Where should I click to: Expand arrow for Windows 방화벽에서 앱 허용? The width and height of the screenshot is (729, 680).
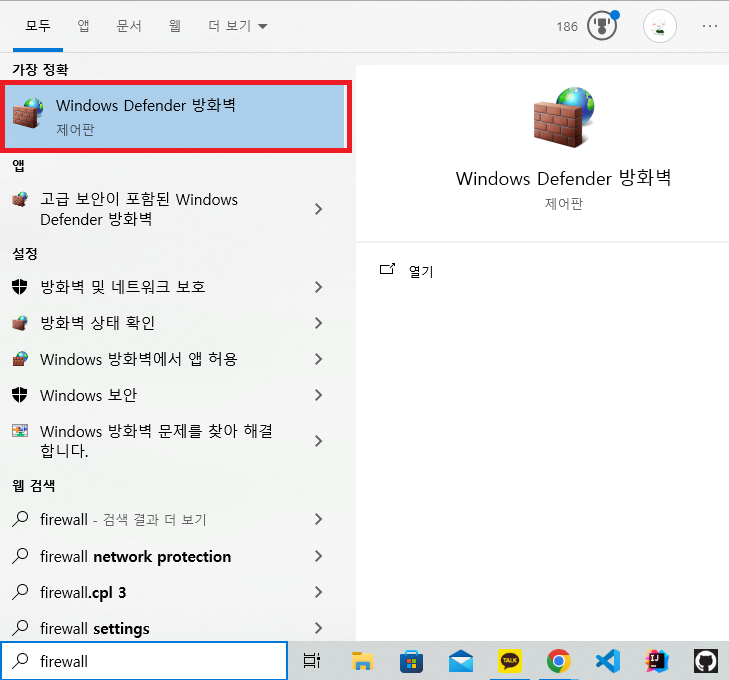[318, 359]
